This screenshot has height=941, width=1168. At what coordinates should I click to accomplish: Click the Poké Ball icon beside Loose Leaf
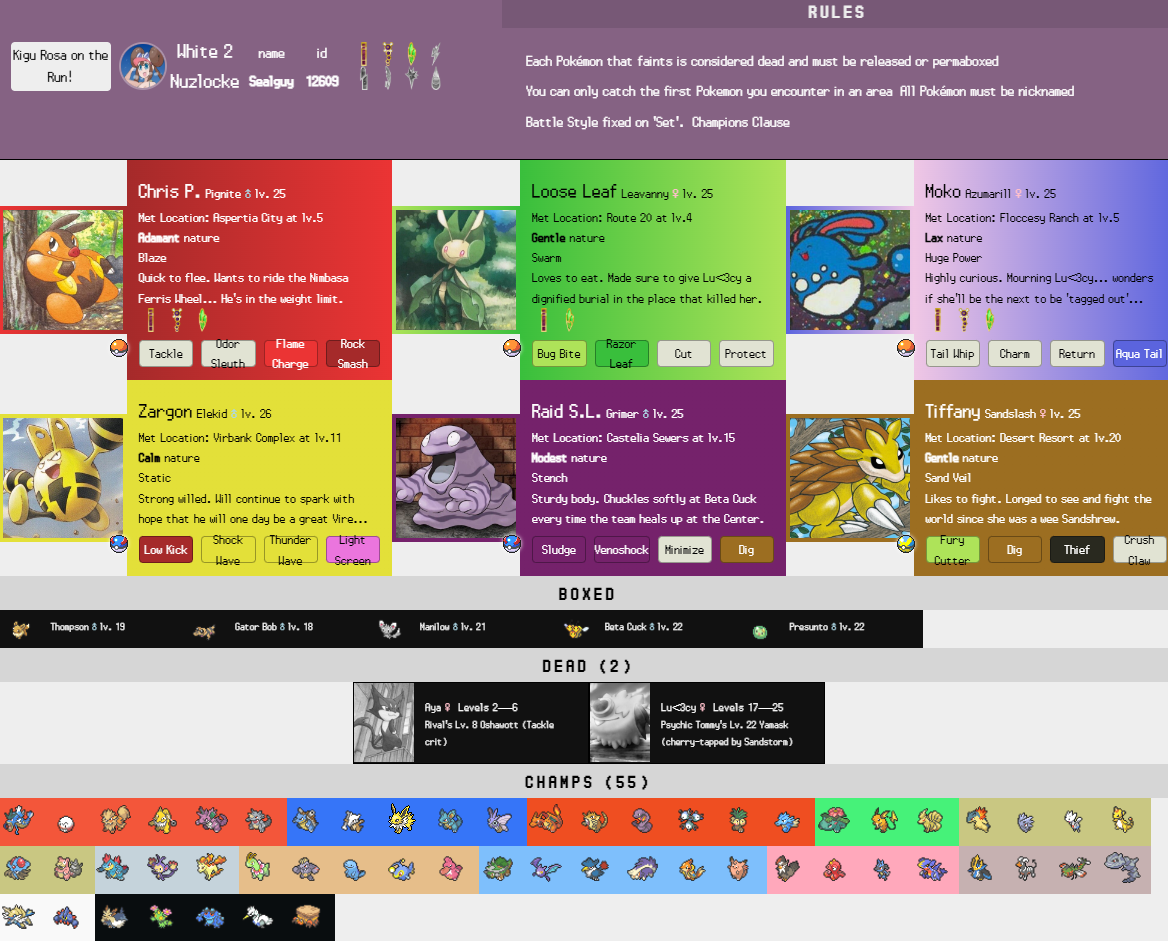(512, 347)
